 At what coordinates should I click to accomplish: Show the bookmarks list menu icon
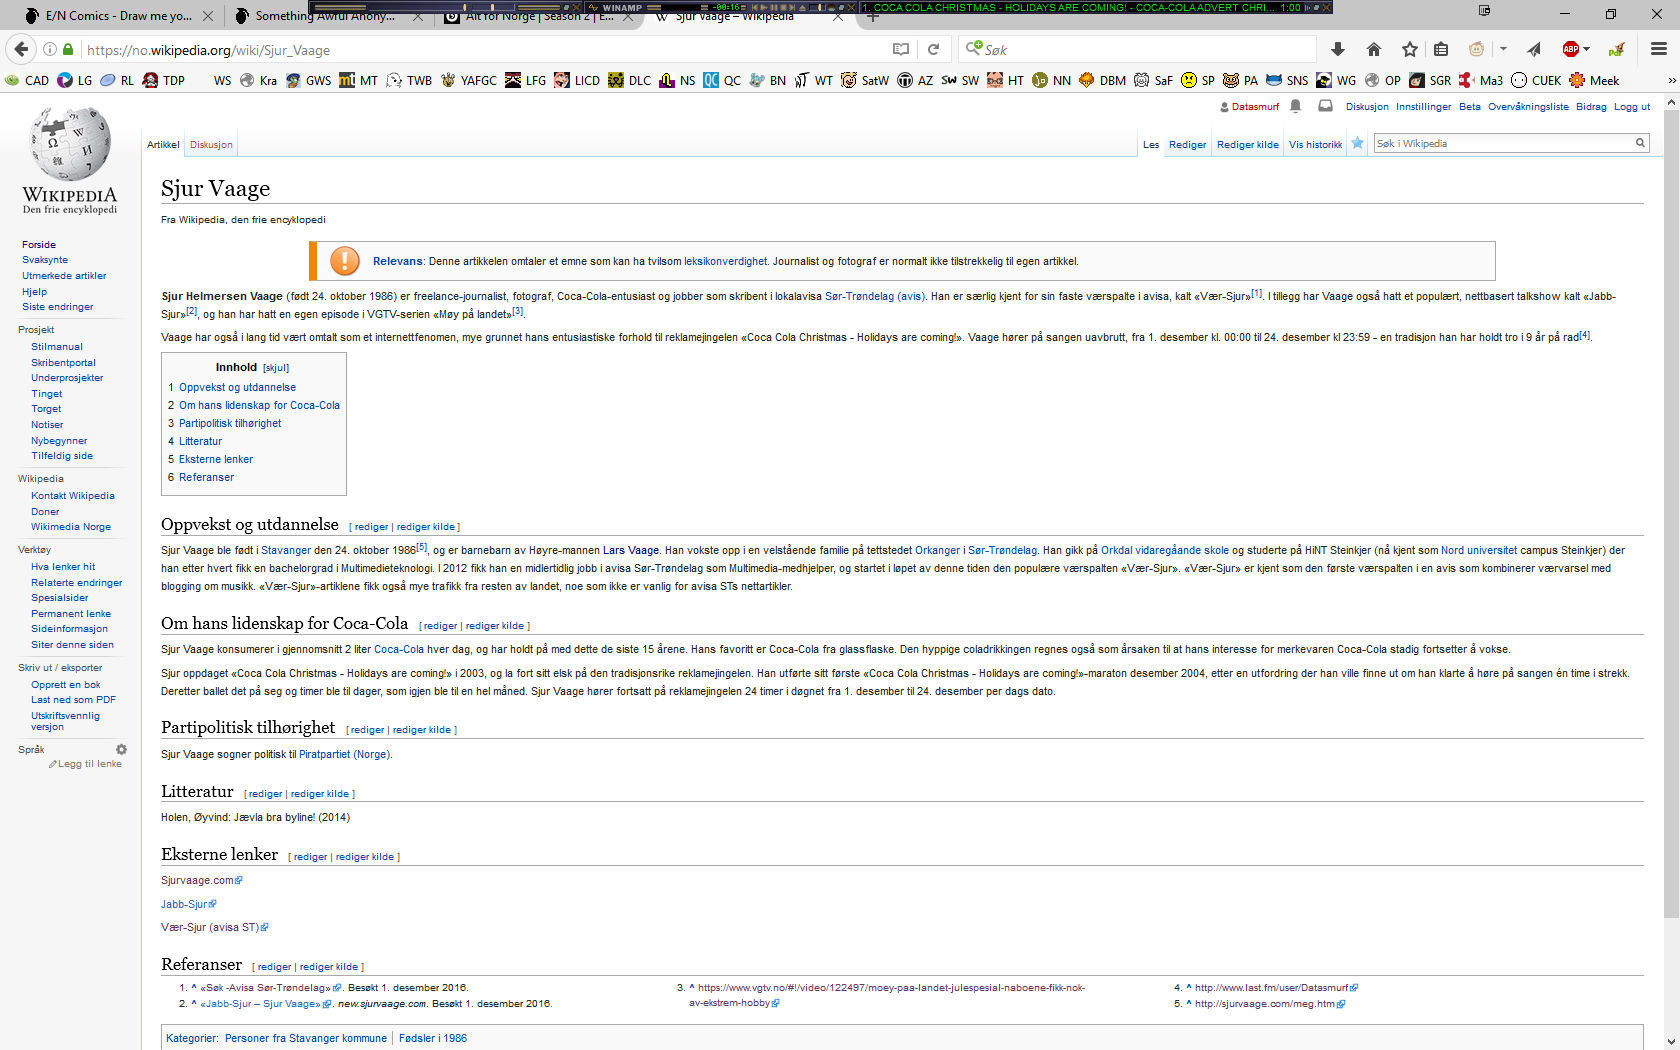tap(1441, 49)
